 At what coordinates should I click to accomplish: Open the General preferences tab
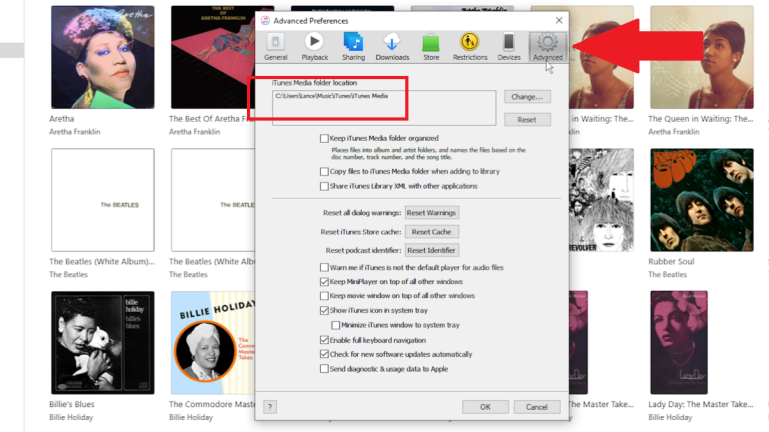[276, 47]
